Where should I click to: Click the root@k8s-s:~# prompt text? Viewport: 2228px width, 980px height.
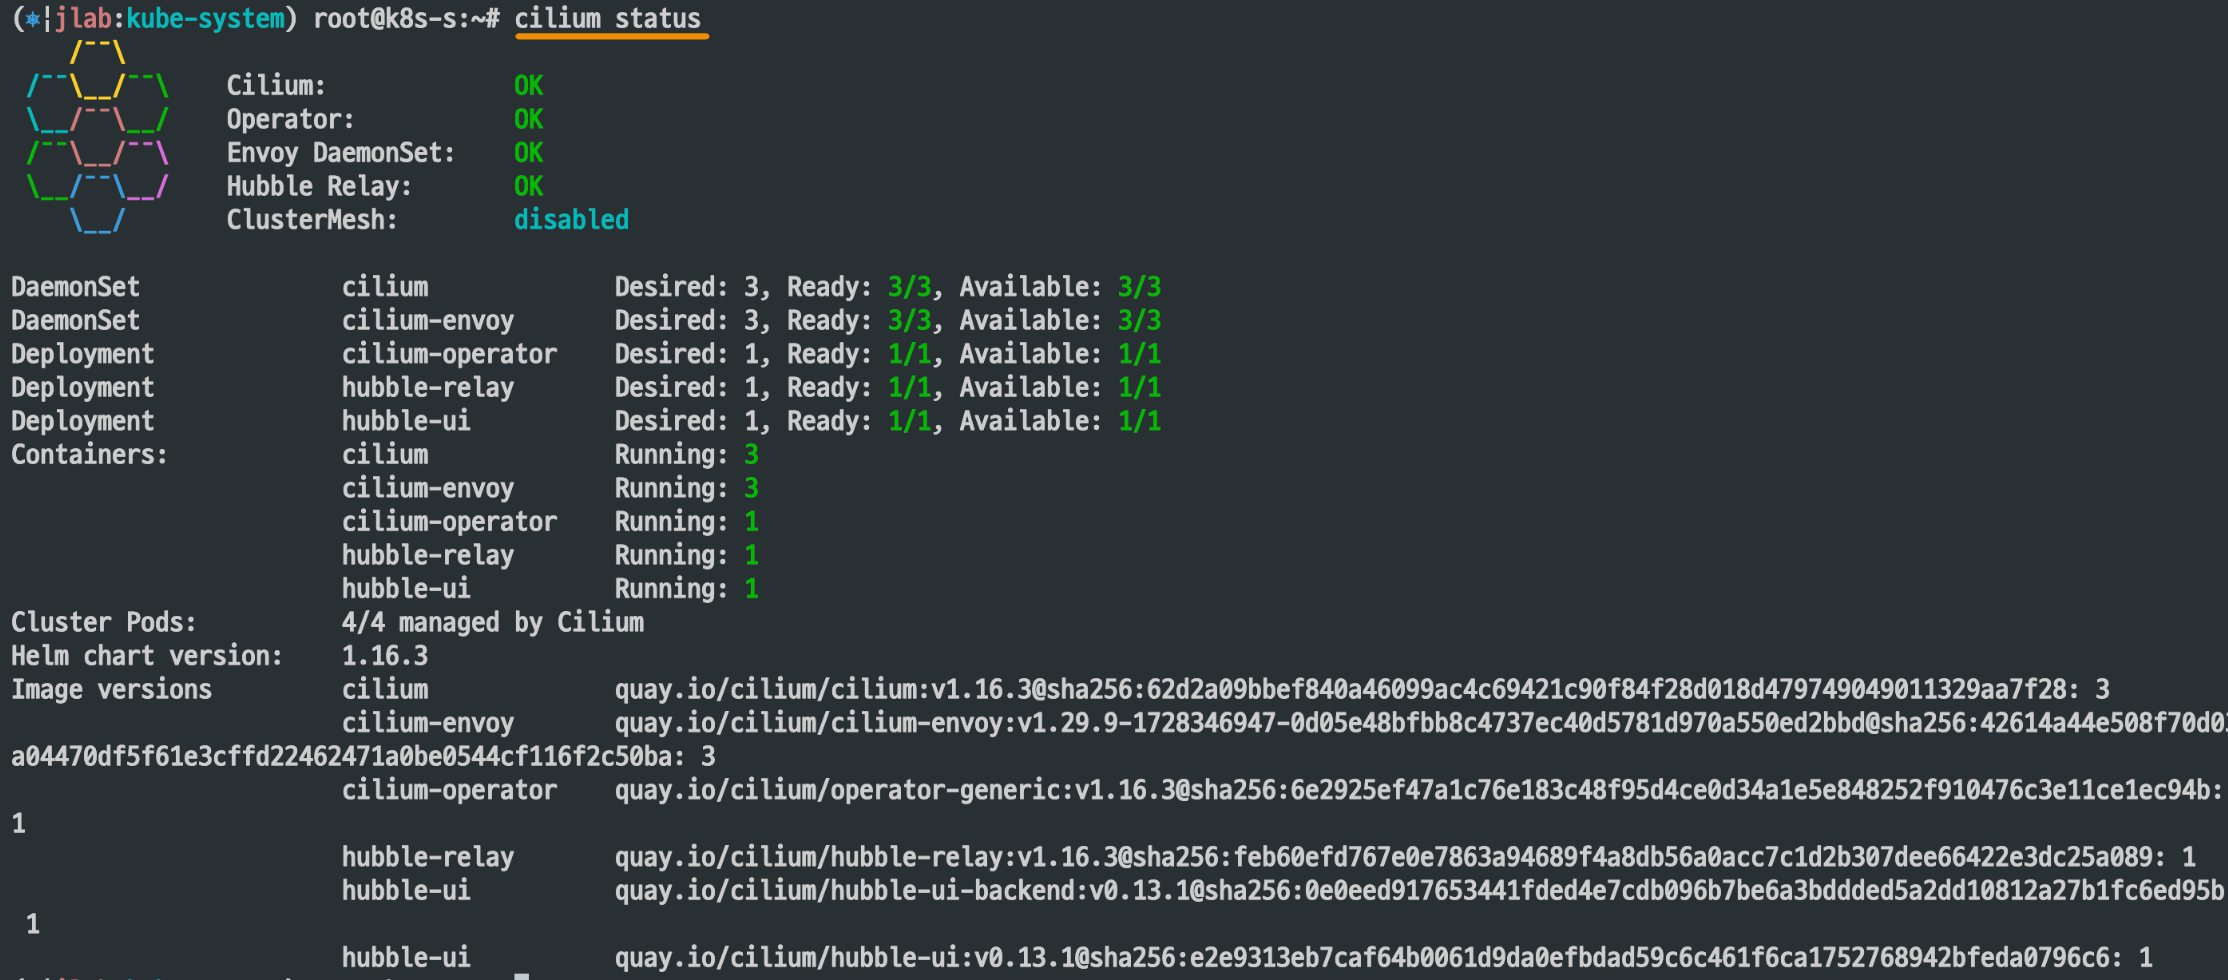[406, 19]
